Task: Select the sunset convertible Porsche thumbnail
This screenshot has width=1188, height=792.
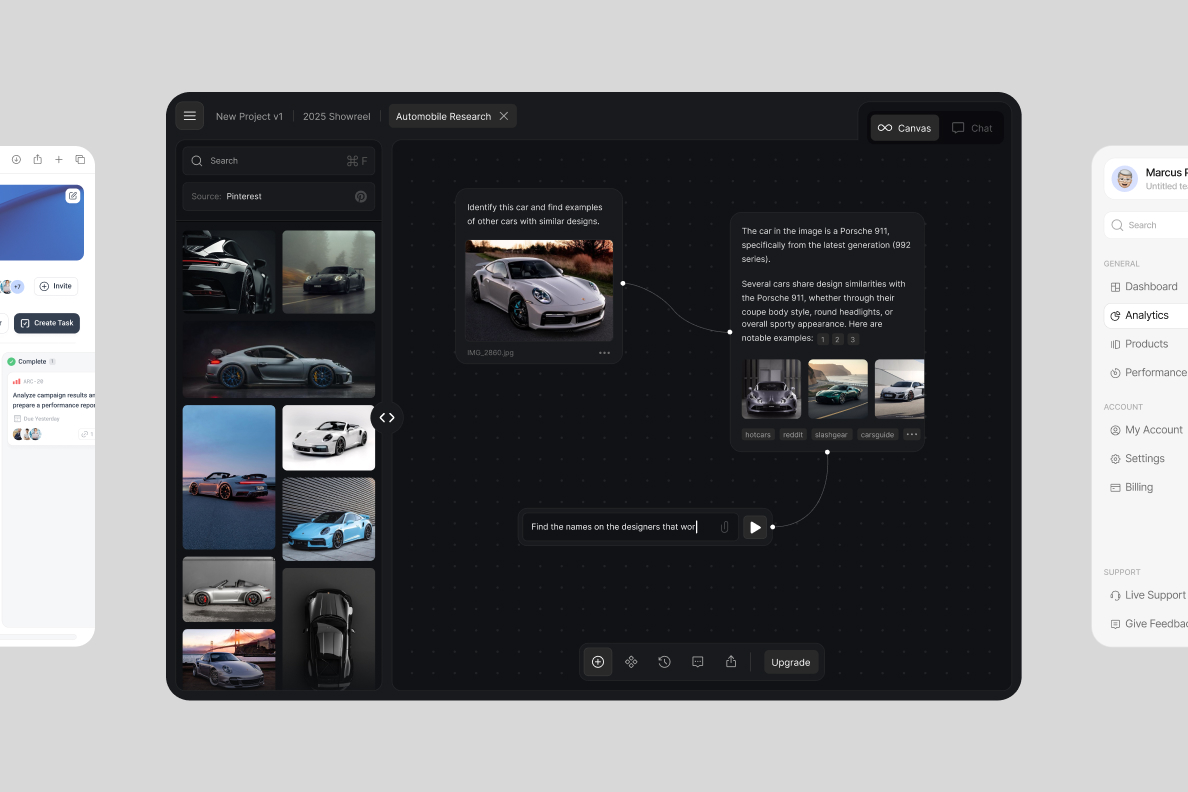Action: click(229, 477)
